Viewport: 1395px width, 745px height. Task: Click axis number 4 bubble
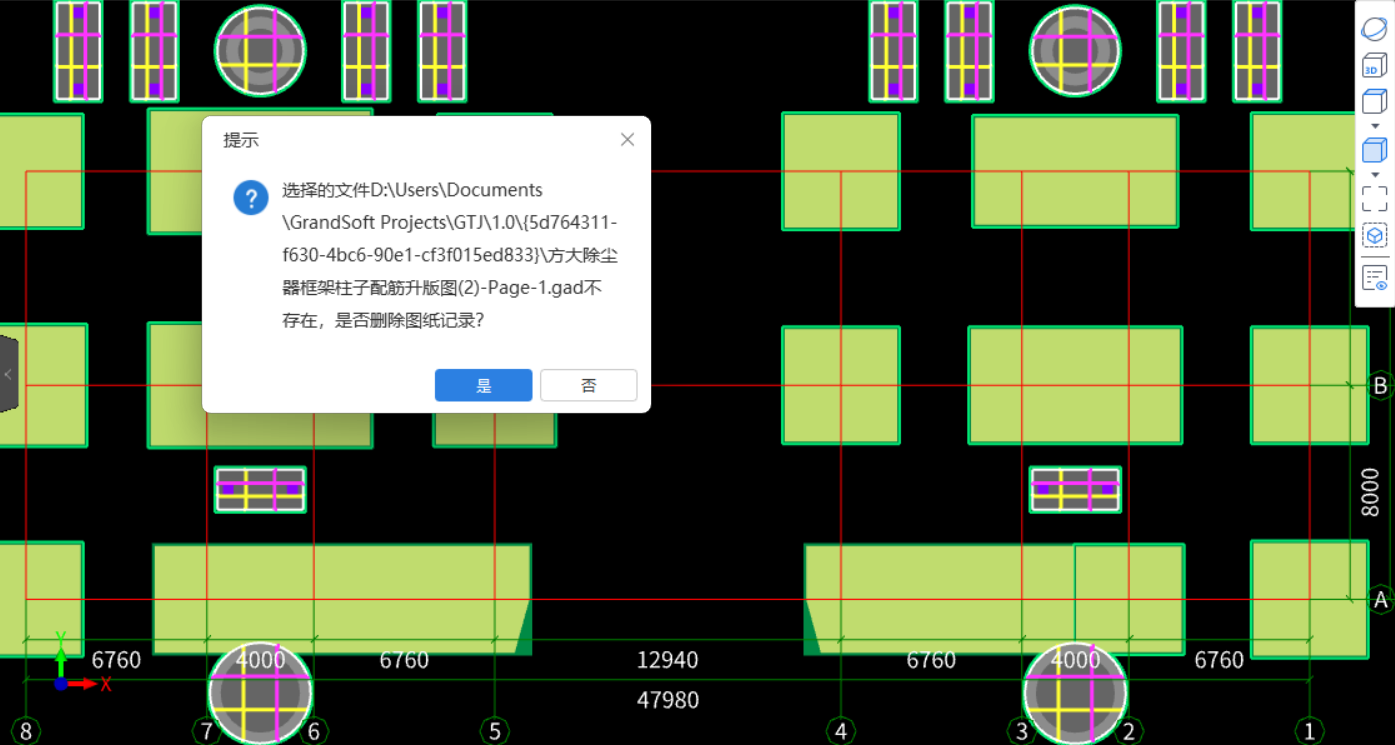coord(840,732)
